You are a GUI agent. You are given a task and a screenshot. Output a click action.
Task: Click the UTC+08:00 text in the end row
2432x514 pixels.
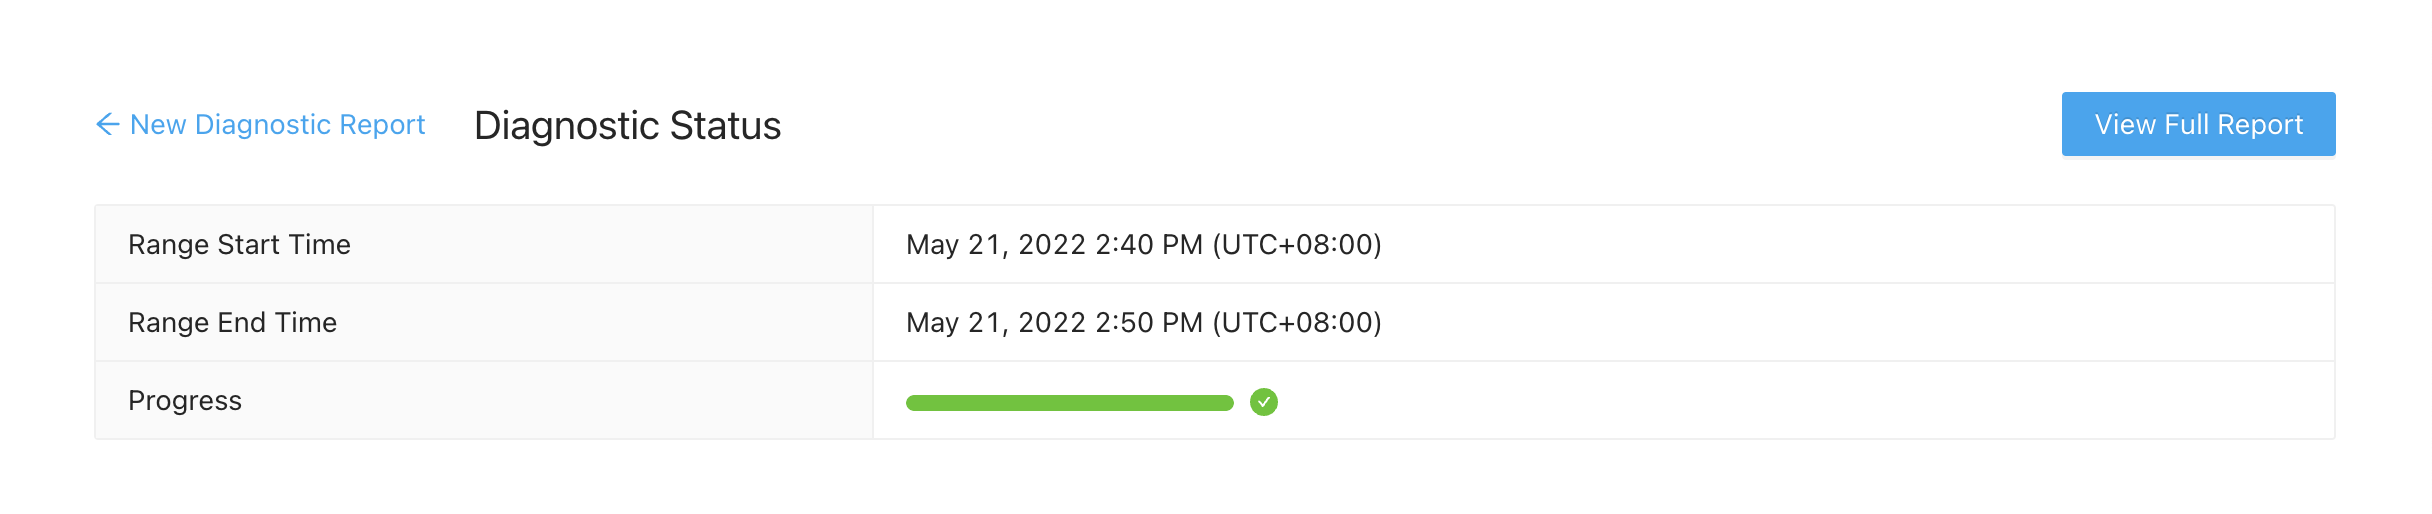coord(1297,323)
